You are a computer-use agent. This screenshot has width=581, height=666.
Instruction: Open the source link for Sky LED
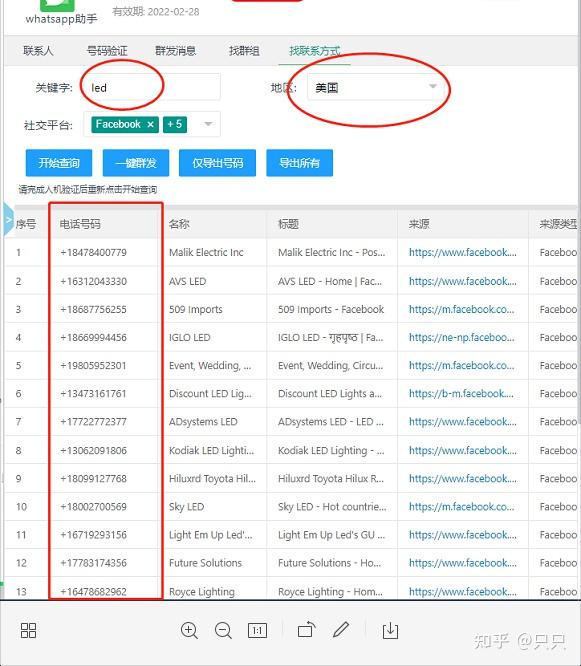click(x=462, y=506)
